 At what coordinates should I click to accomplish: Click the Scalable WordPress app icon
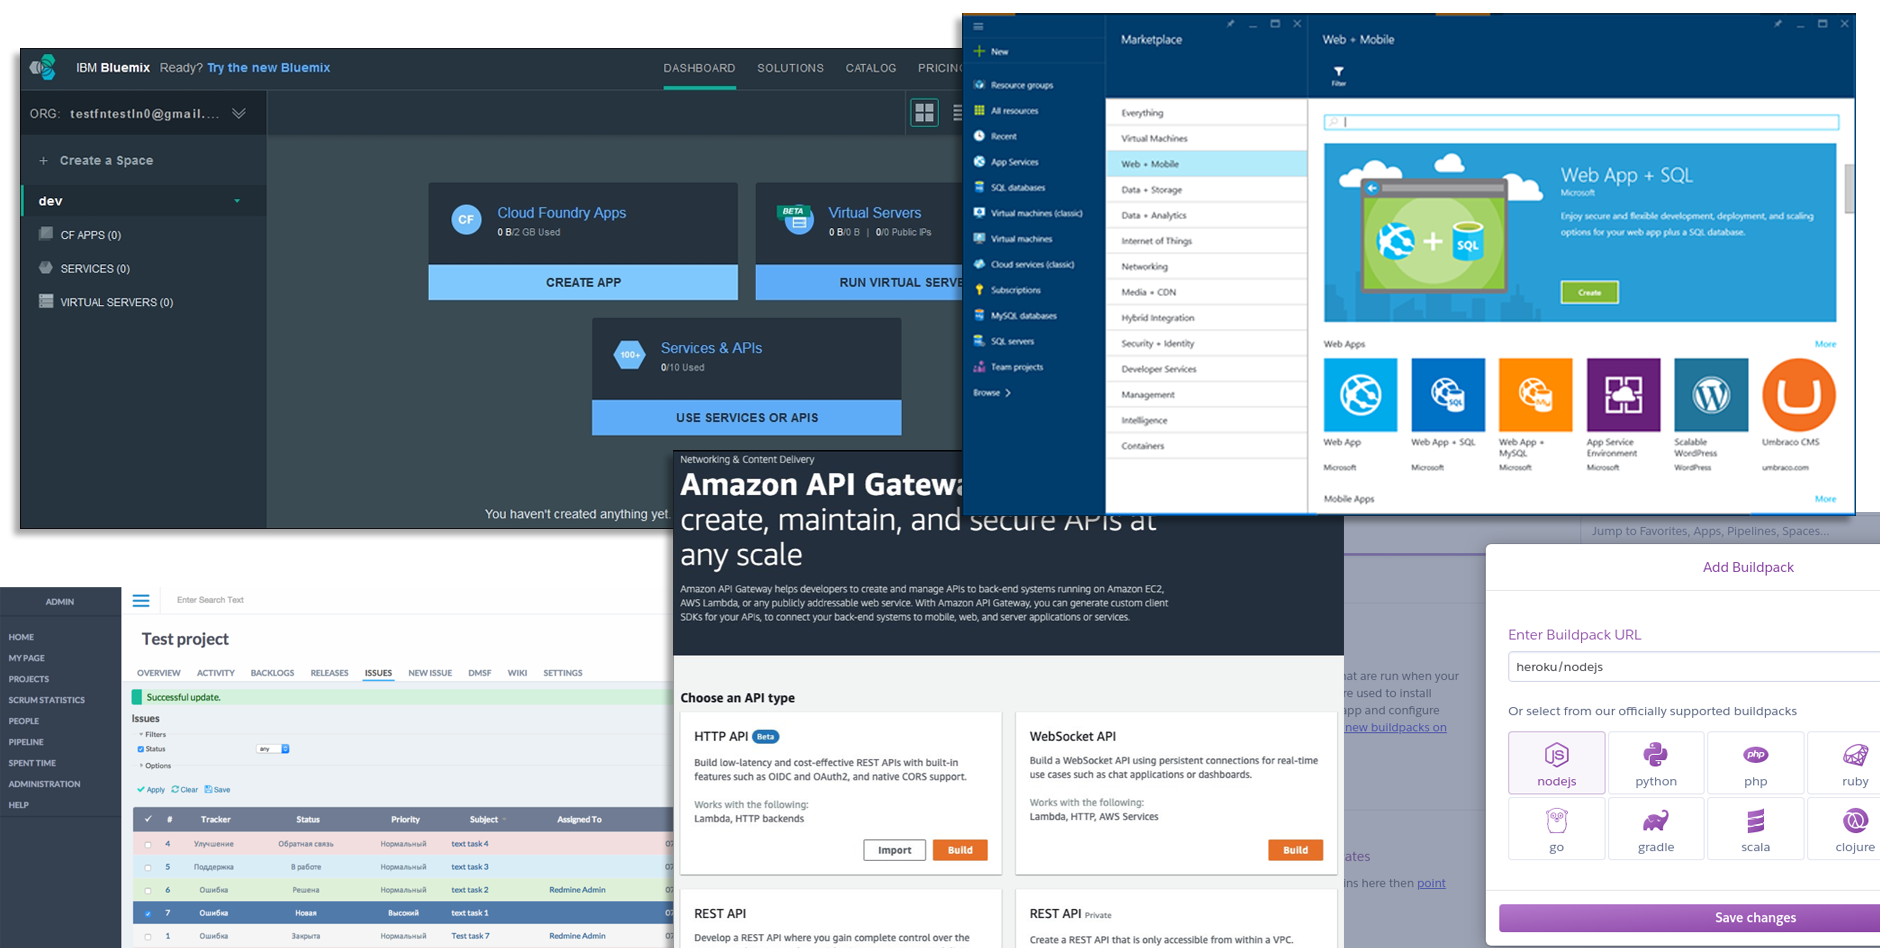tap(1710, 395)
